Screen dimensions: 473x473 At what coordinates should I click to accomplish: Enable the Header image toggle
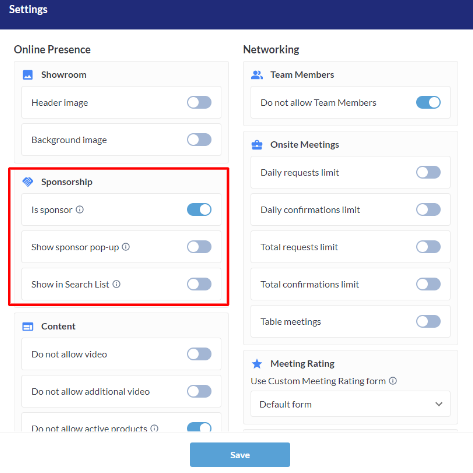[199, 103]
